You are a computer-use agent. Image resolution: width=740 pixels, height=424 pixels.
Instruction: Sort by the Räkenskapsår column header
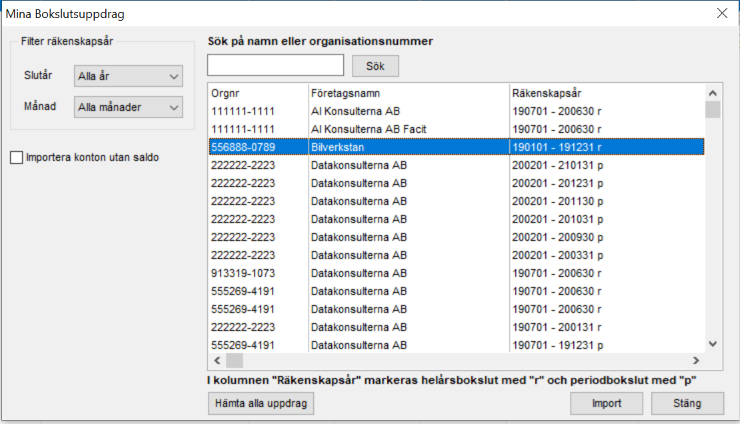607,93
